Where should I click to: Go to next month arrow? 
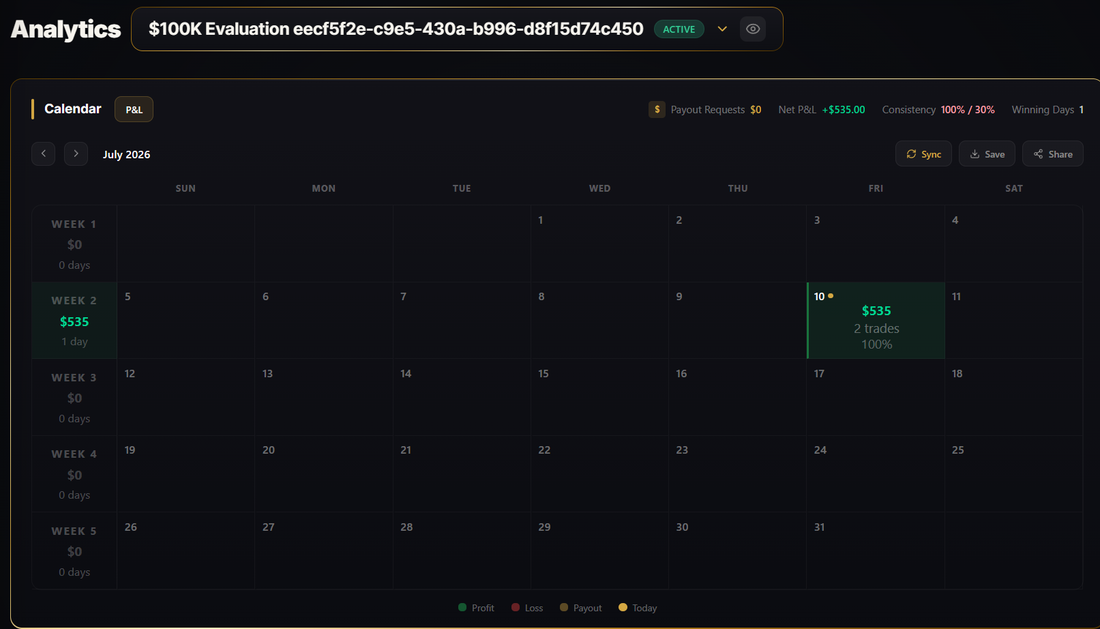(76, 154)
